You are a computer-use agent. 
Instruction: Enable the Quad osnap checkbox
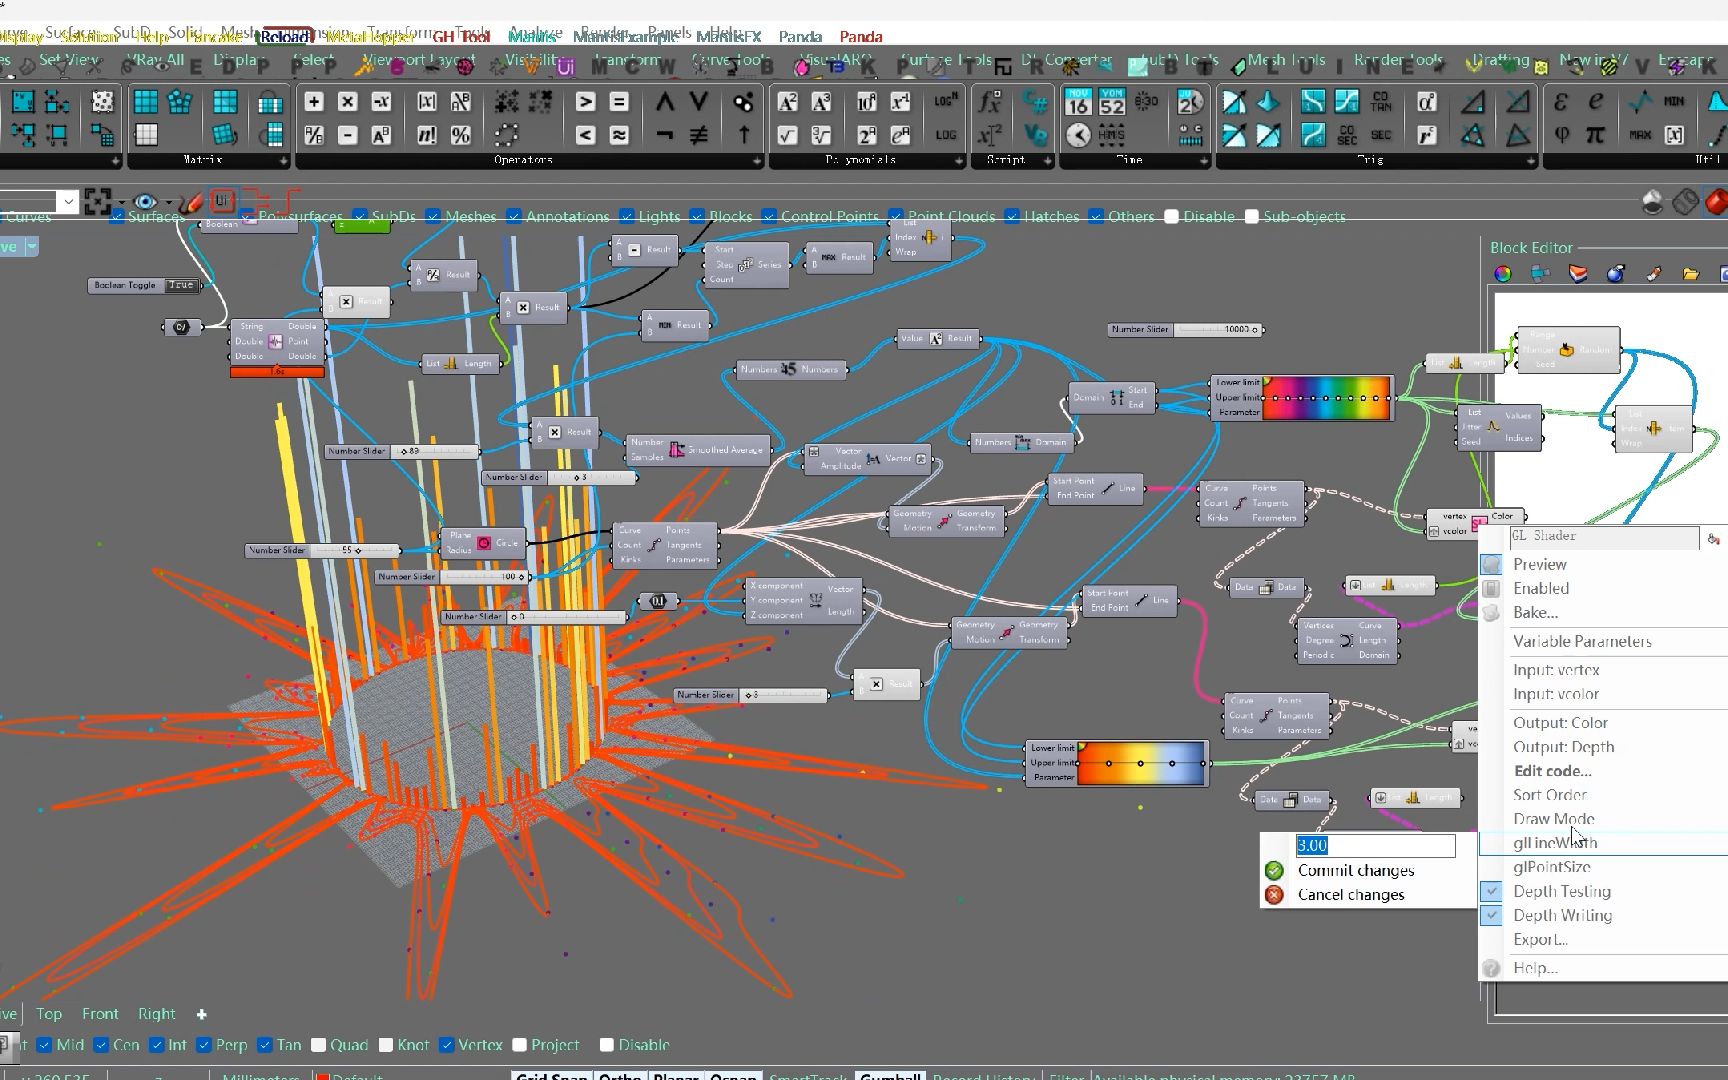[x=318, y=1045]
